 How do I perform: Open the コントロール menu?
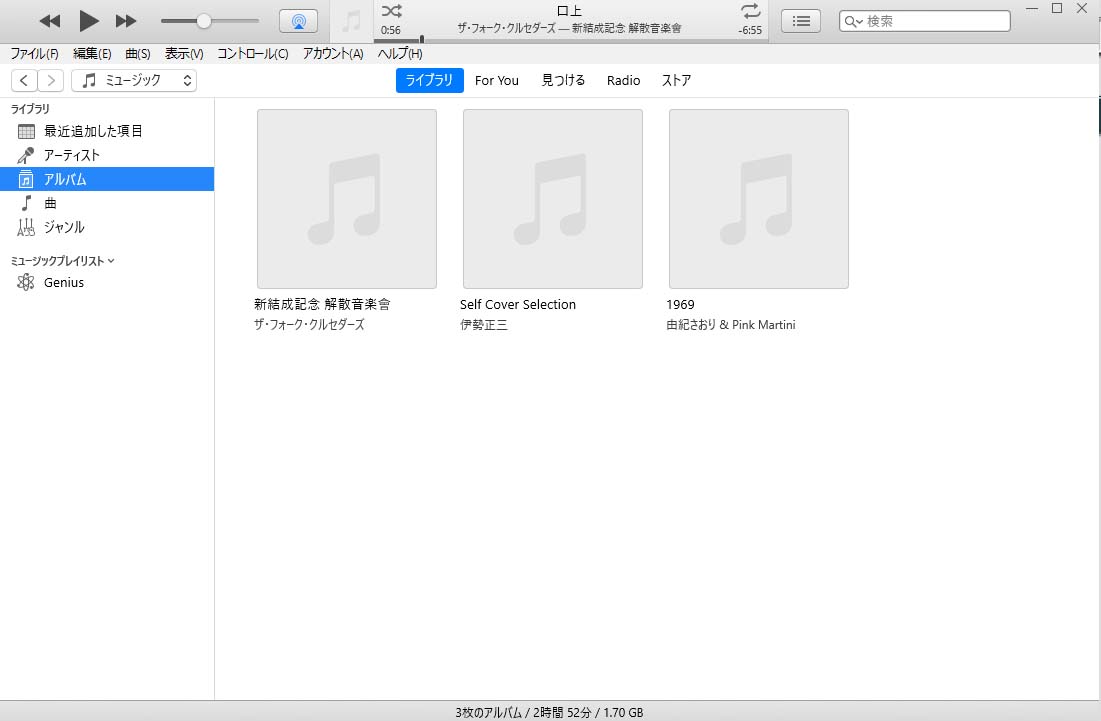tap(252, 54)
